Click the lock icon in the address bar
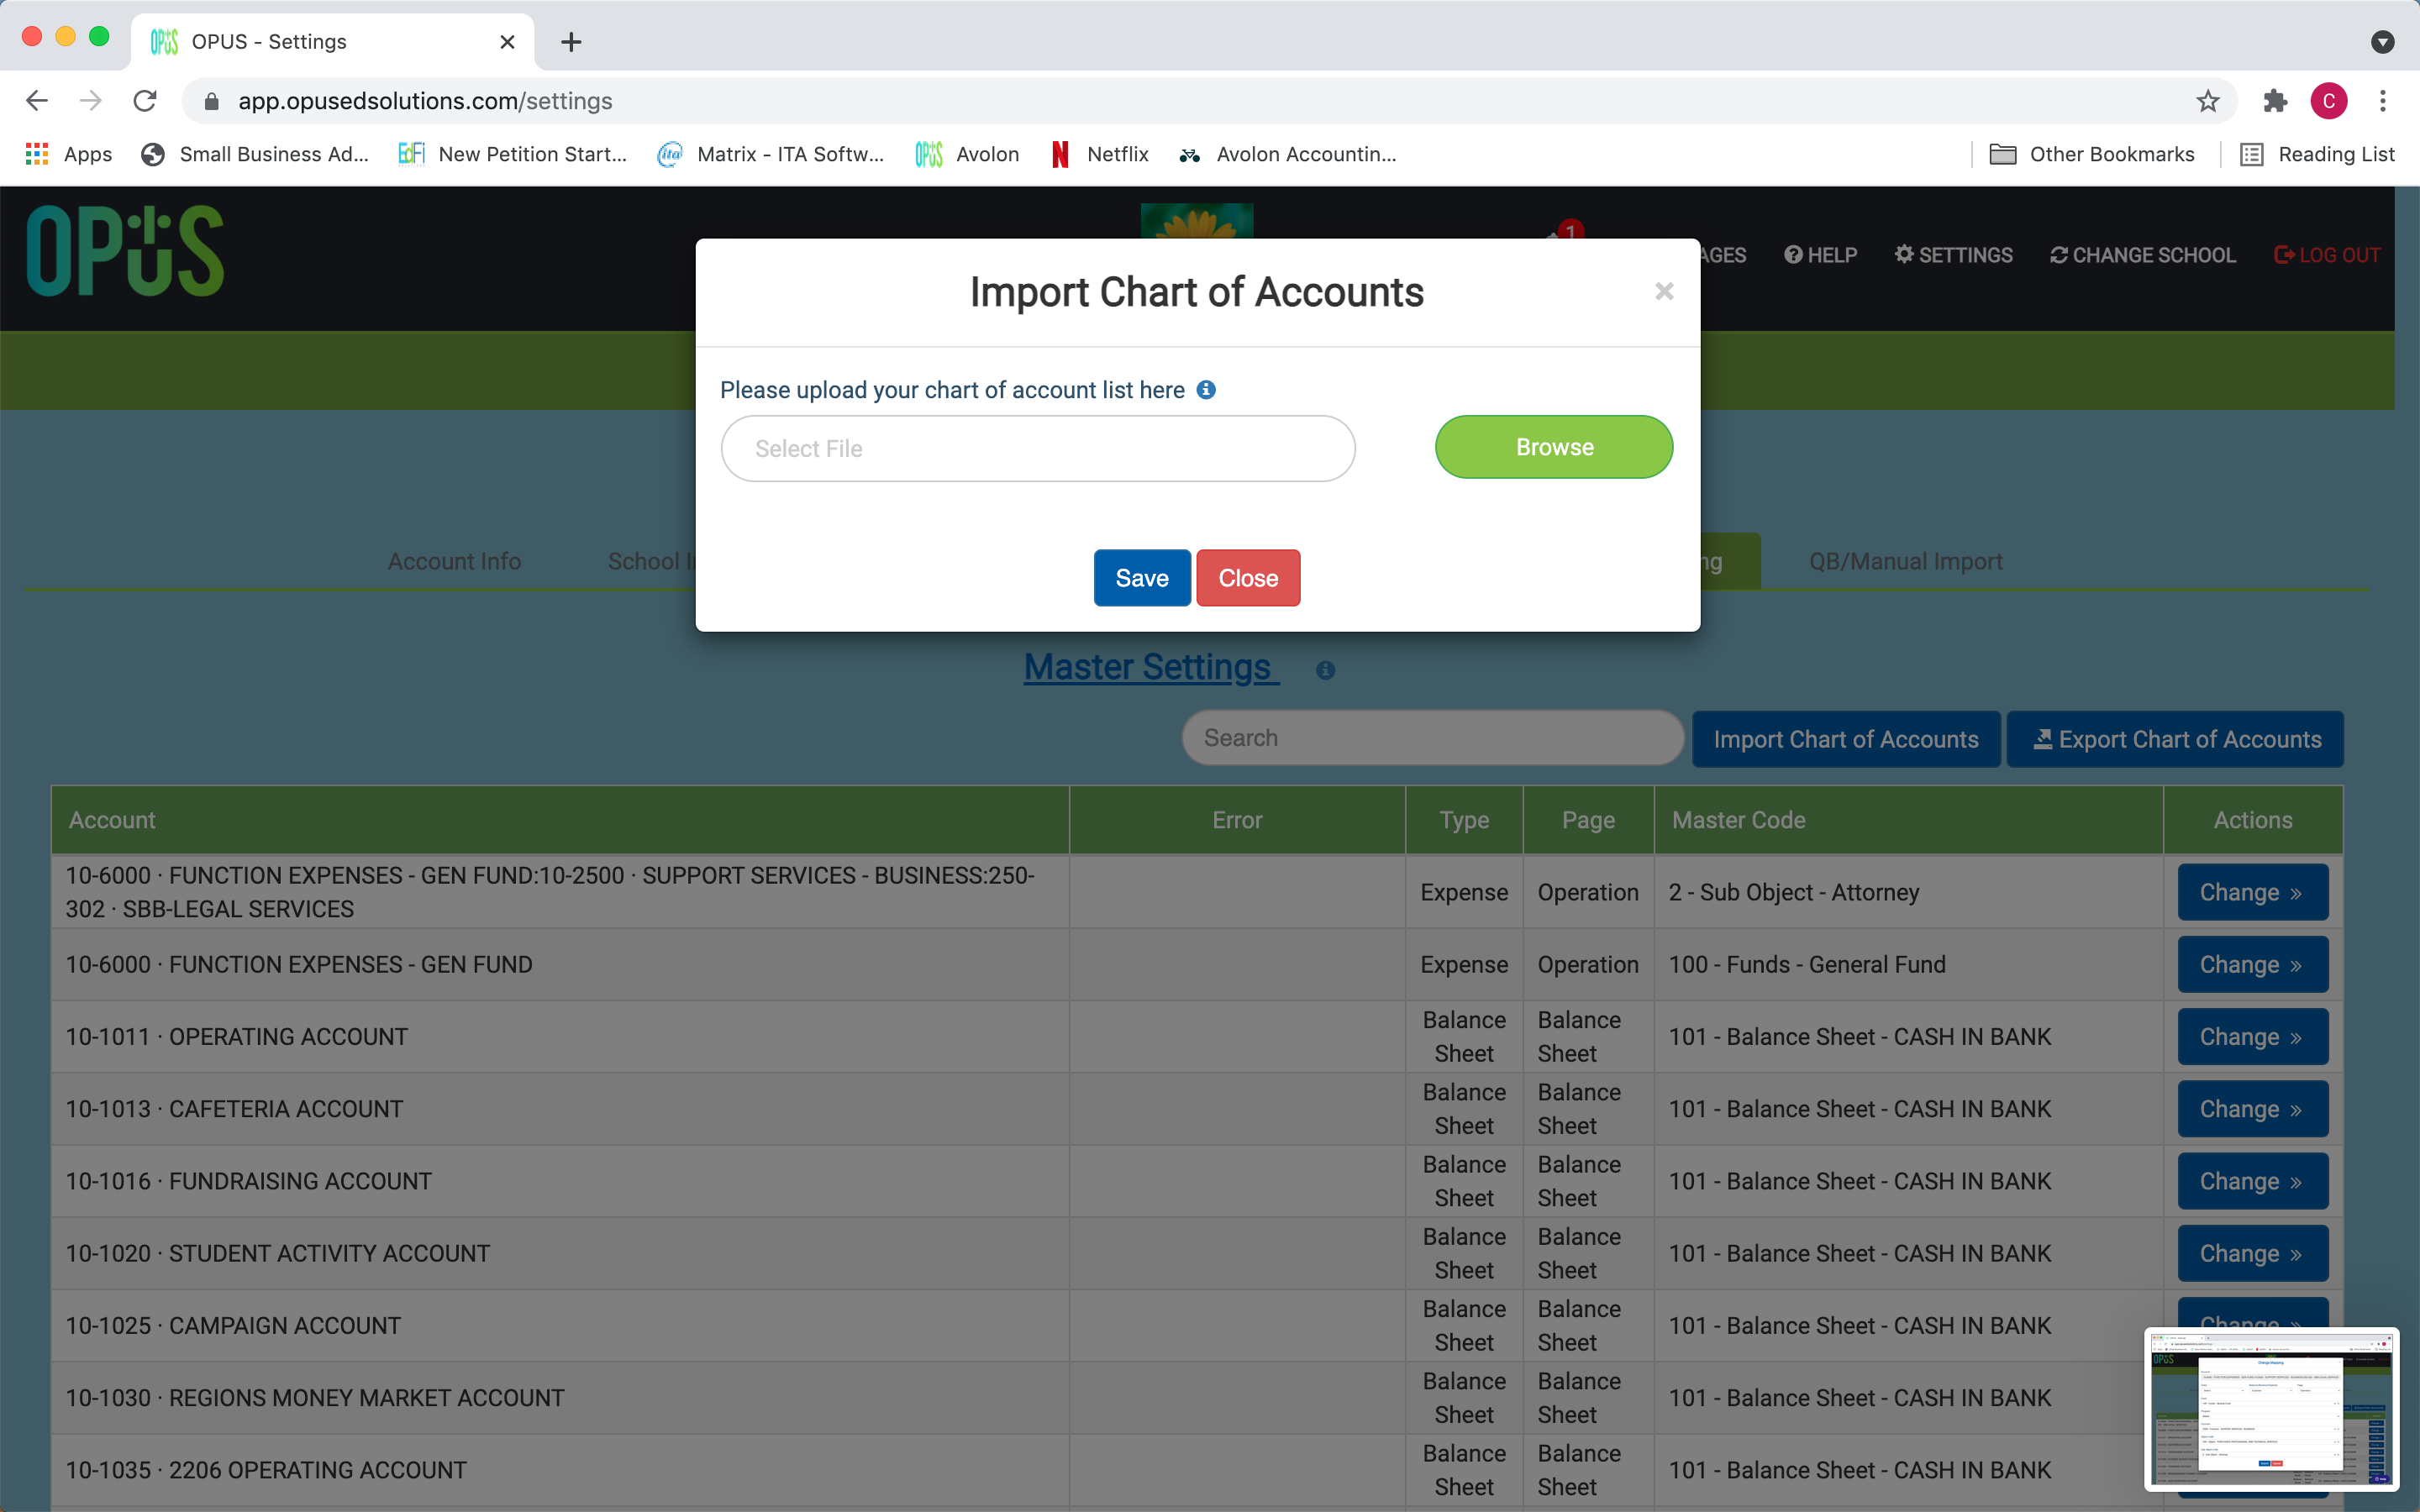Viewport: 2420px width, 1512px height. (x=211, y=101)
